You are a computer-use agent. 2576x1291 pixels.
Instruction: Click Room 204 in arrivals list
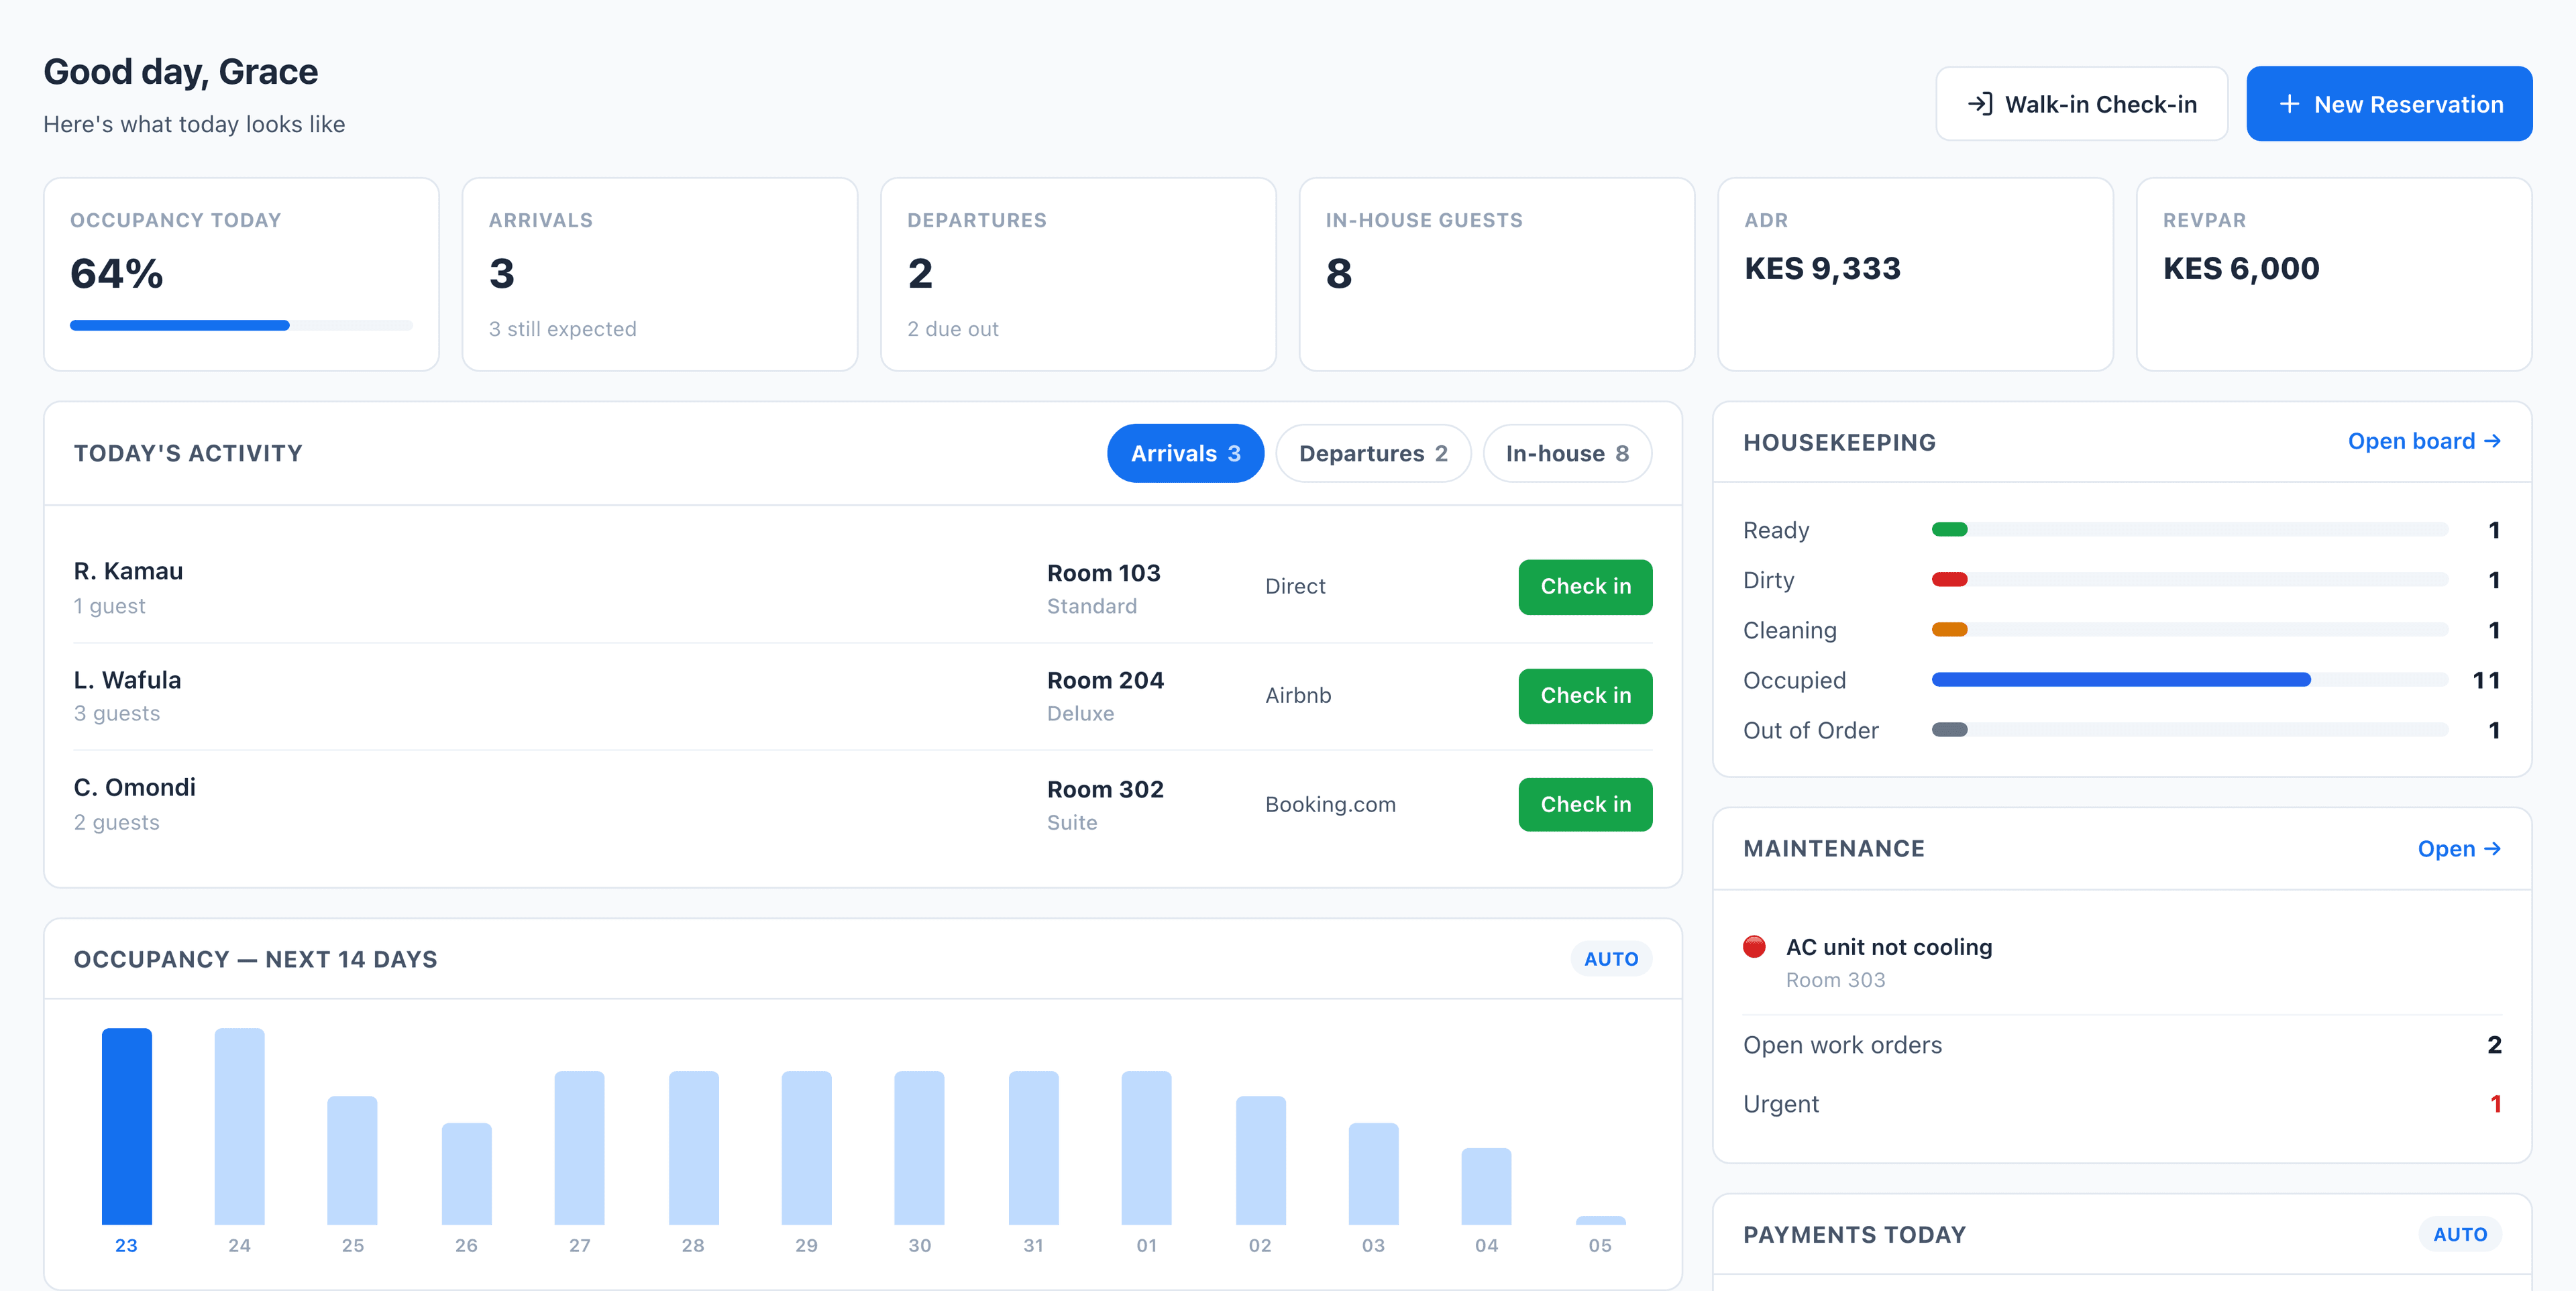(1105, 680)
